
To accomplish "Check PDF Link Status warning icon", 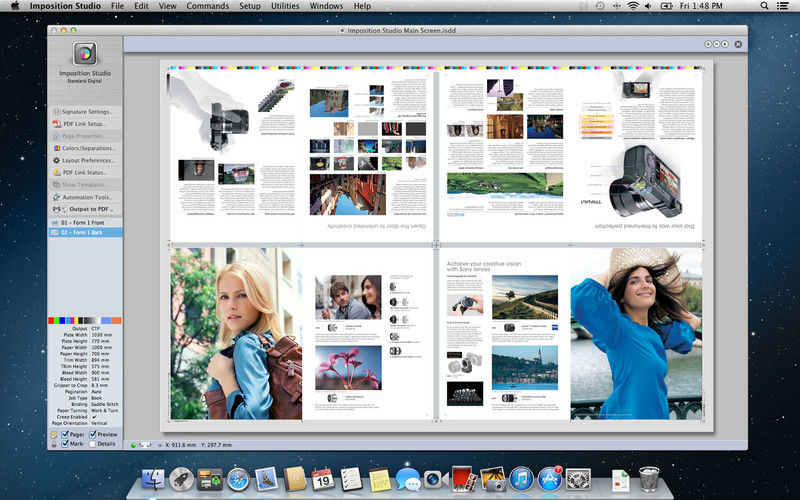I will (x=57, y=172).
